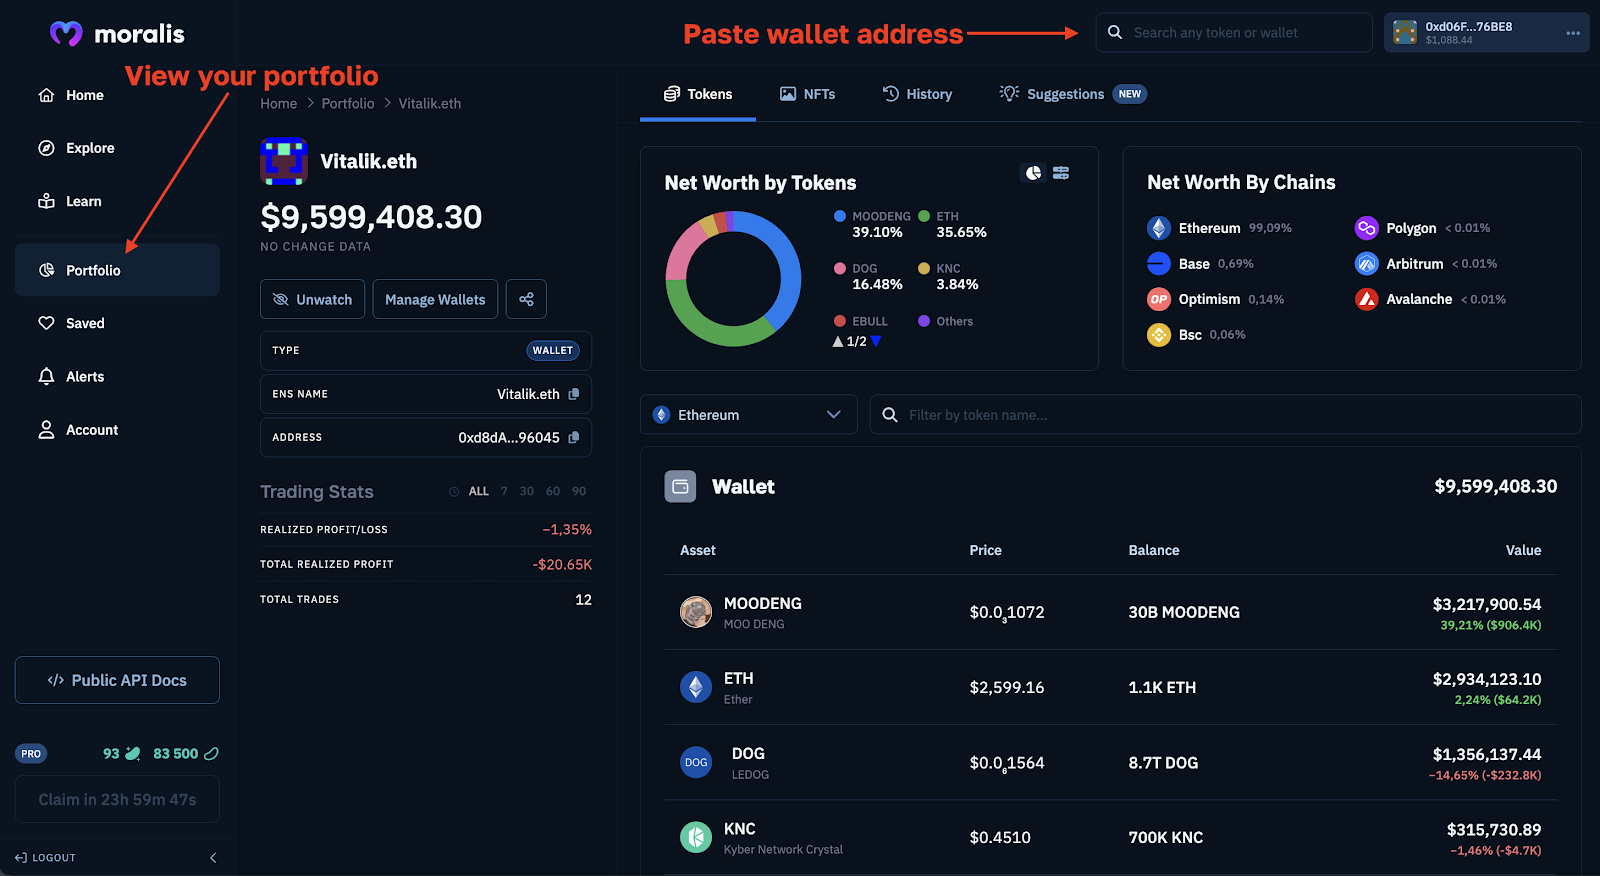This screenshot has height=876, width=1600.
Task: Click the Bsc chain icon
Action: click(x=1159, y=335)
